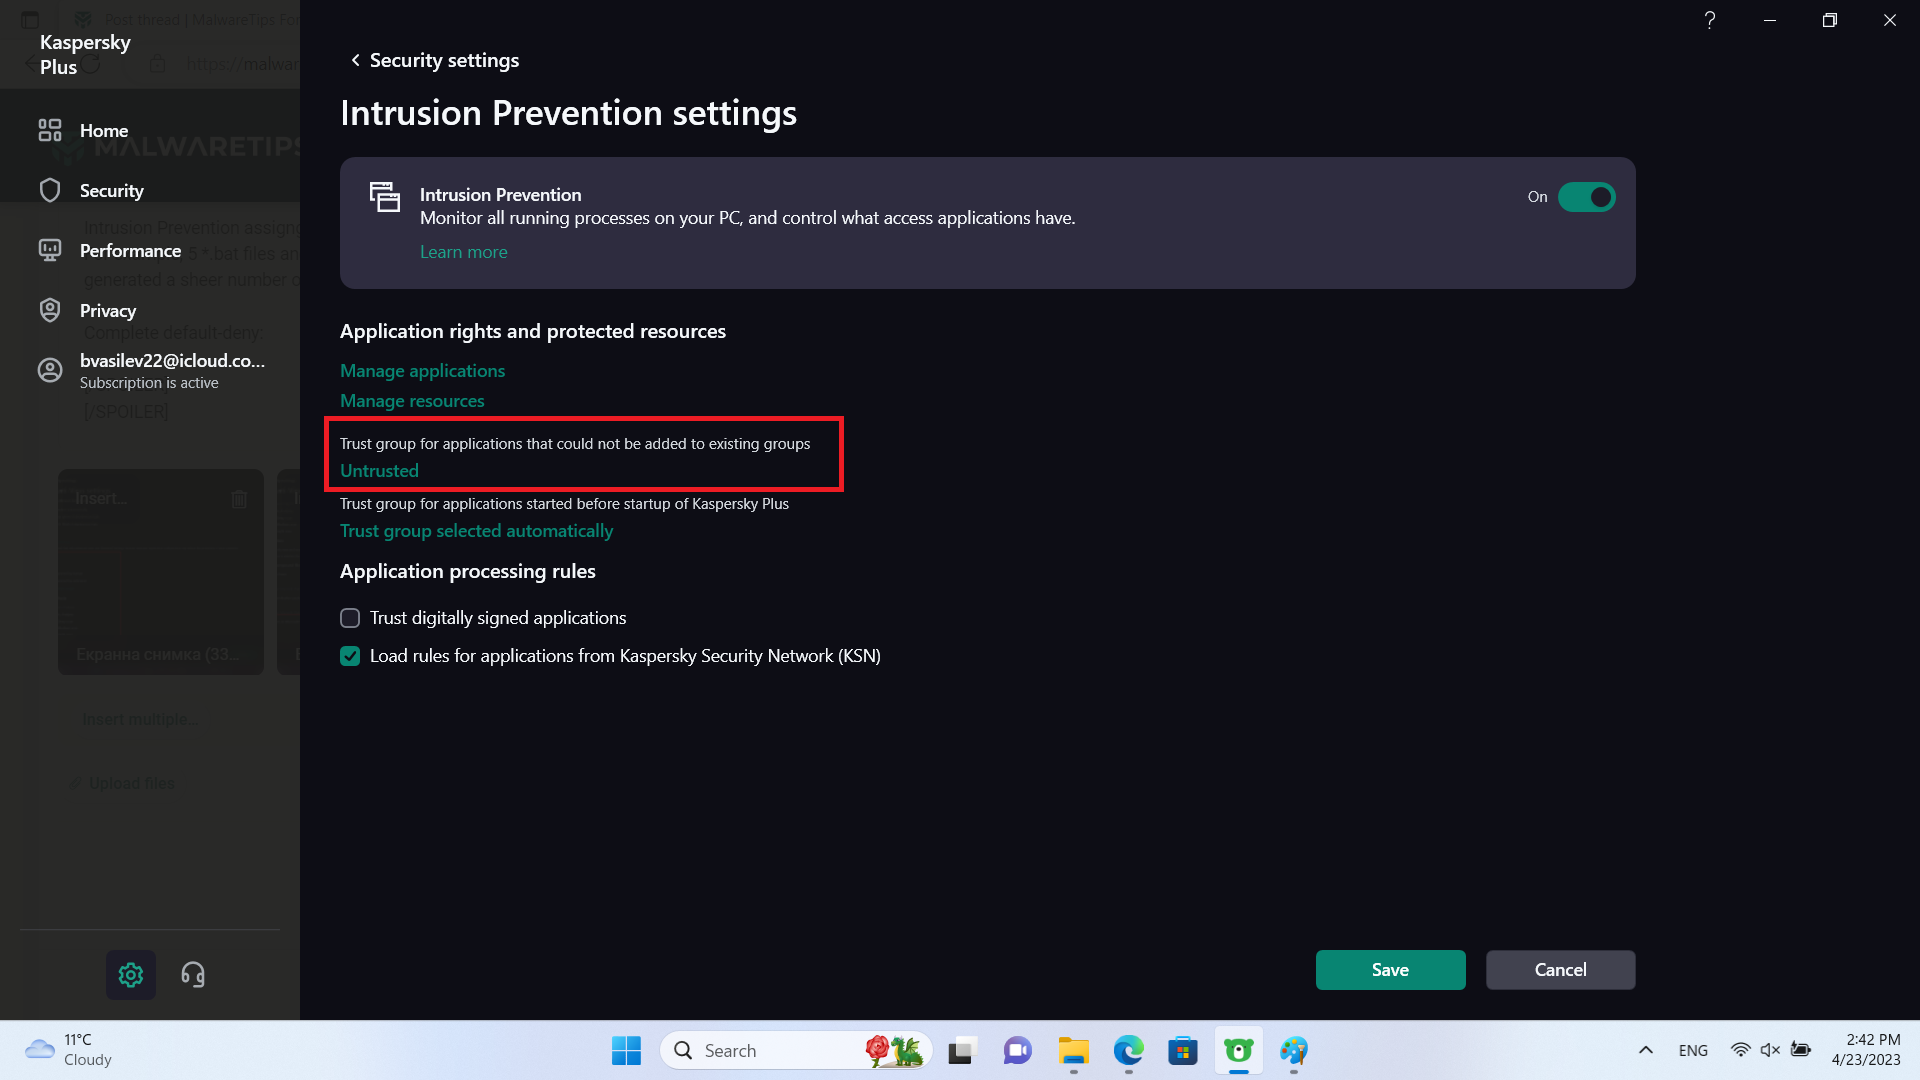Open the Untrusted trust group dropdown

tap(379, 471)
